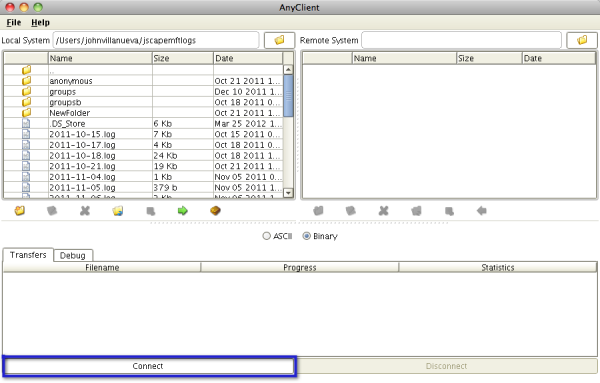Image resolution: width=600 pixels, height=383 pixels.
Task: Select the 2011-11-05.log file name
Action: [82, 187]
